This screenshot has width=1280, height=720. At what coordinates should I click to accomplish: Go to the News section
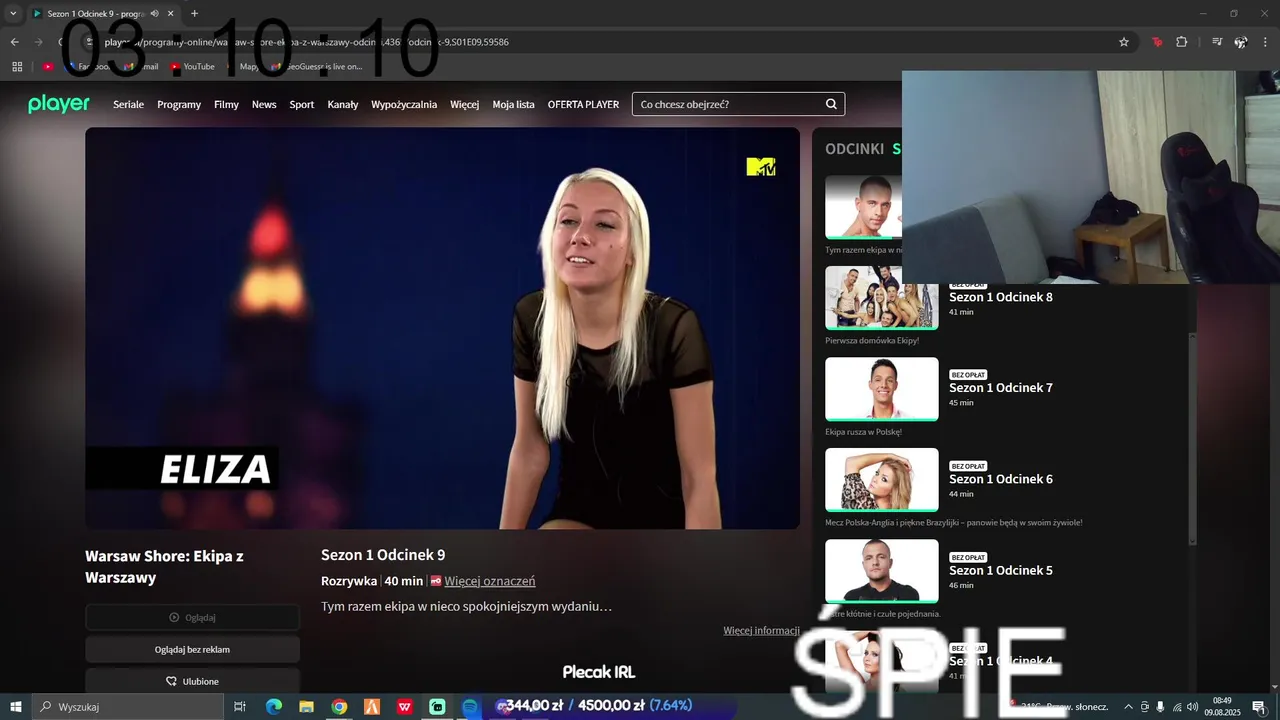(264, 104)
